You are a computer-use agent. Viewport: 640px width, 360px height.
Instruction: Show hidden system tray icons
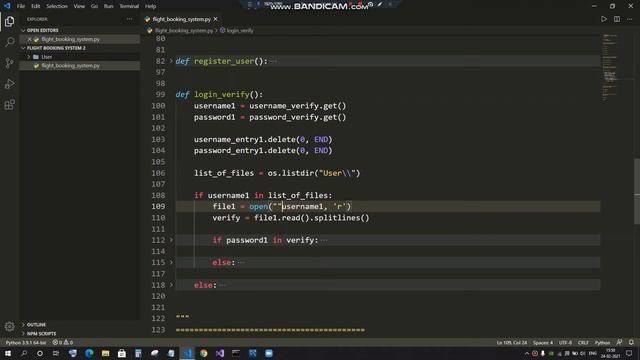pos(527,353)
